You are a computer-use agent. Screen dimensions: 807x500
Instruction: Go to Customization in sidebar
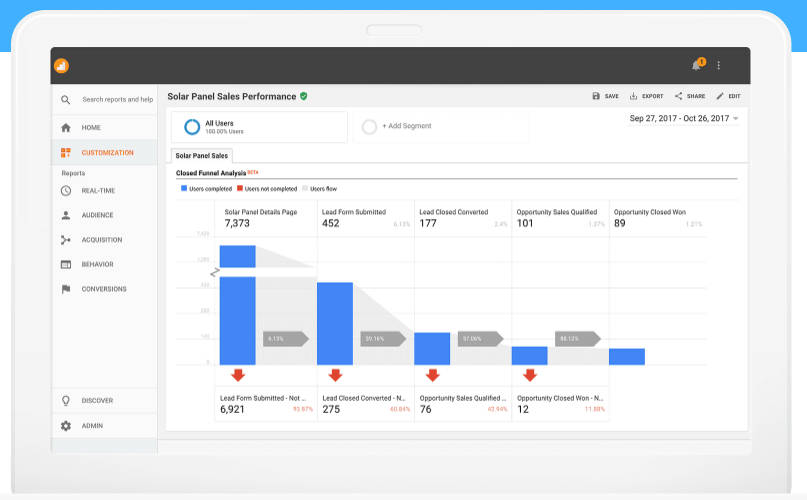pyautogui.click(x=107, y=153)
